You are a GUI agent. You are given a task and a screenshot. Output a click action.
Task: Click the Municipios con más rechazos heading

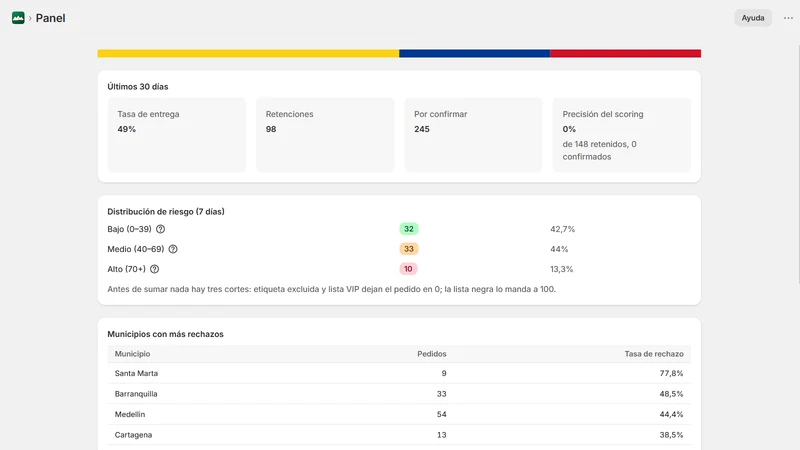(165, 334)
